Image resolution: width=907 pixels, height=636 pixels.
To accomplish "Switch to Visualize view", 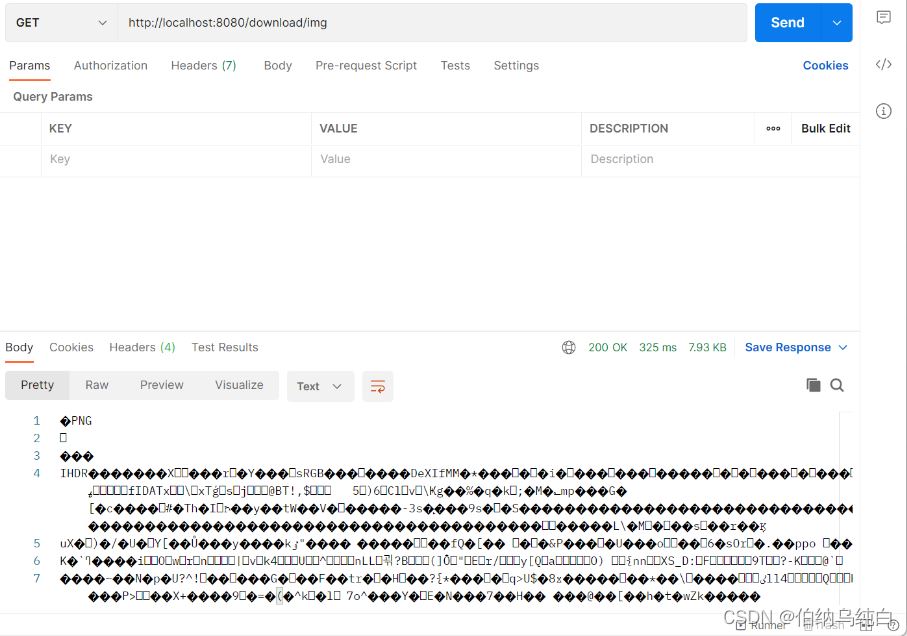I will 239,385.
